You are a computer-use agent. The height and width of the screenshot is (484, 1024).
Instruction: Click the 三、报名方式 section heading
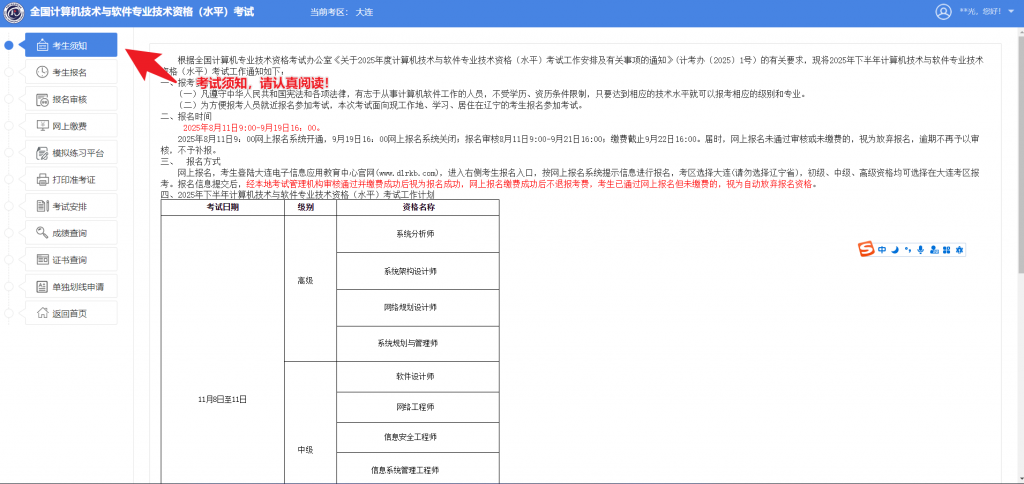191,161
